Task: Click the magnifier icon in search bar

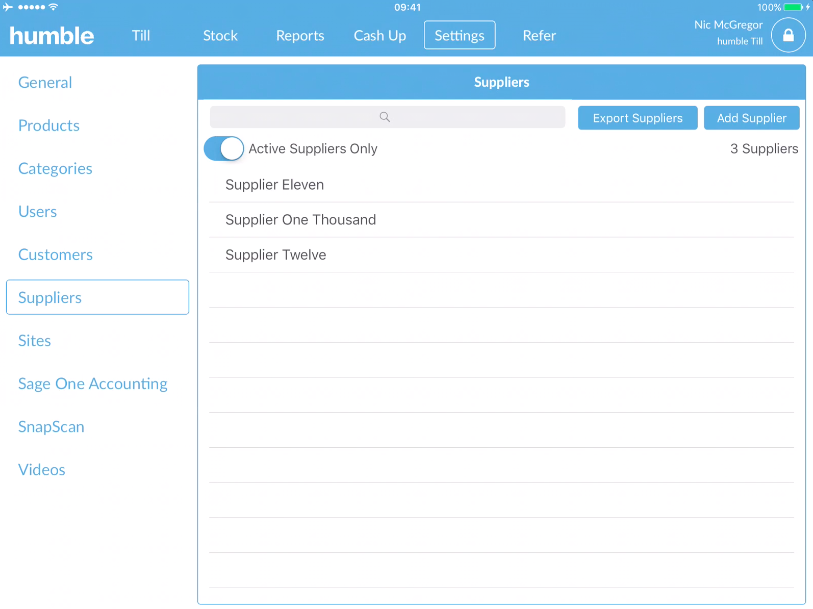Action: click(x=385, y=117)
